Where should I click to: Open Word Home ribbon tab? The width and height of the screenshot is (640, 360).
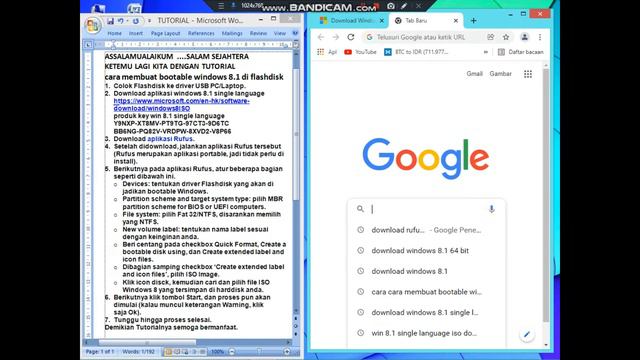(x=114, y=33)
